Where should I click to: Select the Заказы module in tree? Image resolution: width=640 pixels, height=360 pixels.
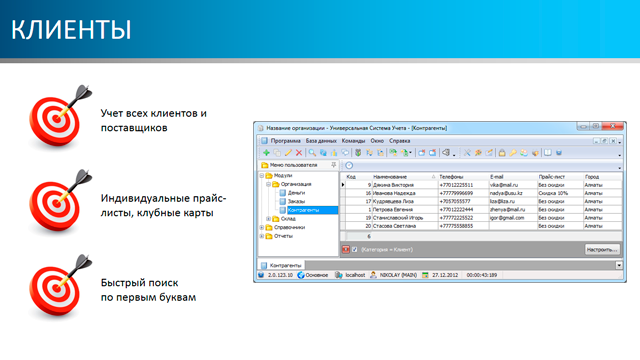[x=296, y=201]
